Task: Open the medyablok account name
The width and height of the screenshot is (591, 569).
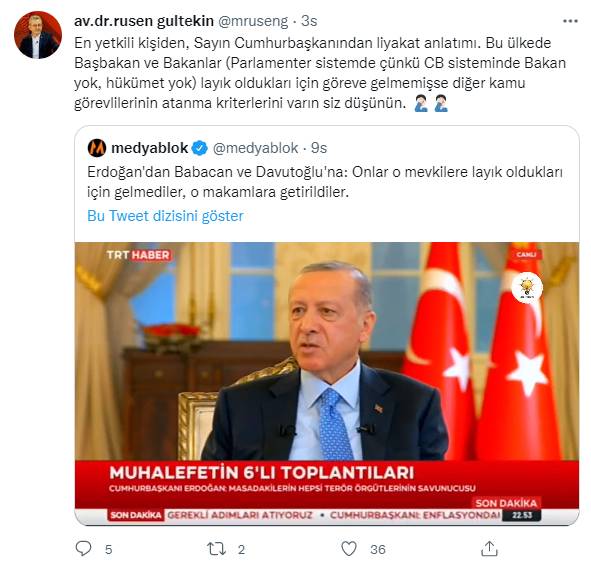Action: click(x=149, y=148)
